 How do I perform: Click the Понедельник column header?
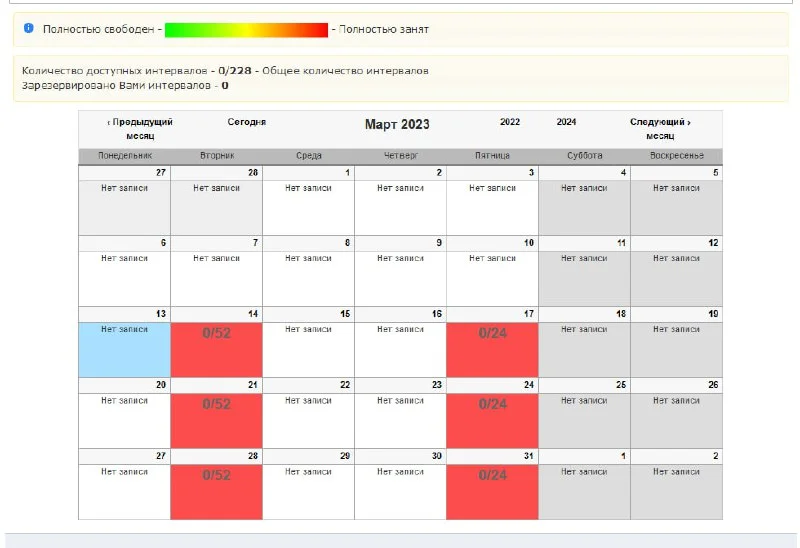(x=124, y=156)
